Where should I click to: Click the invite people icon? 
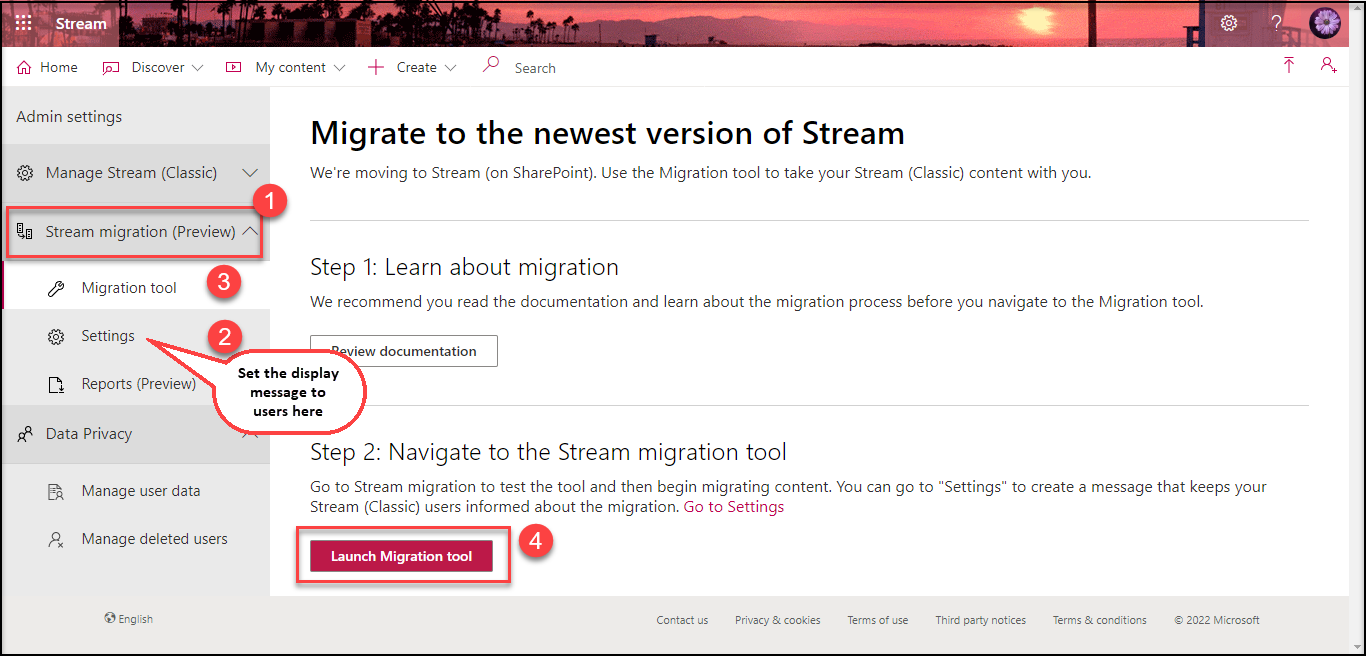tap(1328, 66)
